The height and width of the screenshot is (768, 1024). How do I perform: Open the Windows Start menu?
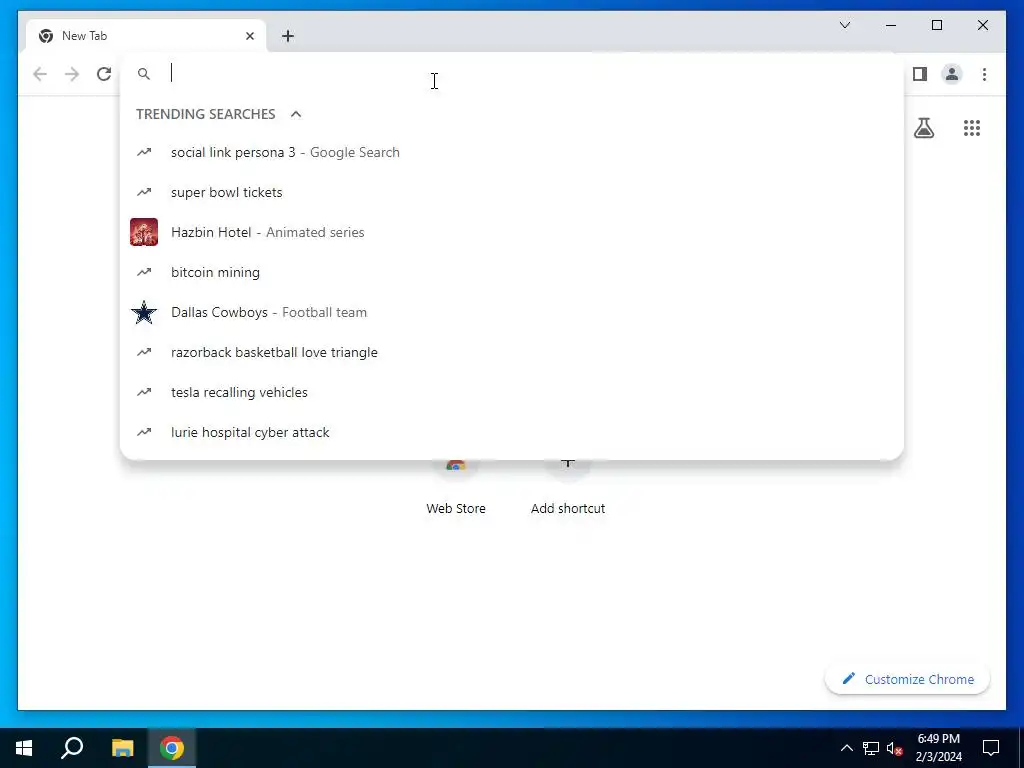click(x=24, y=748)
